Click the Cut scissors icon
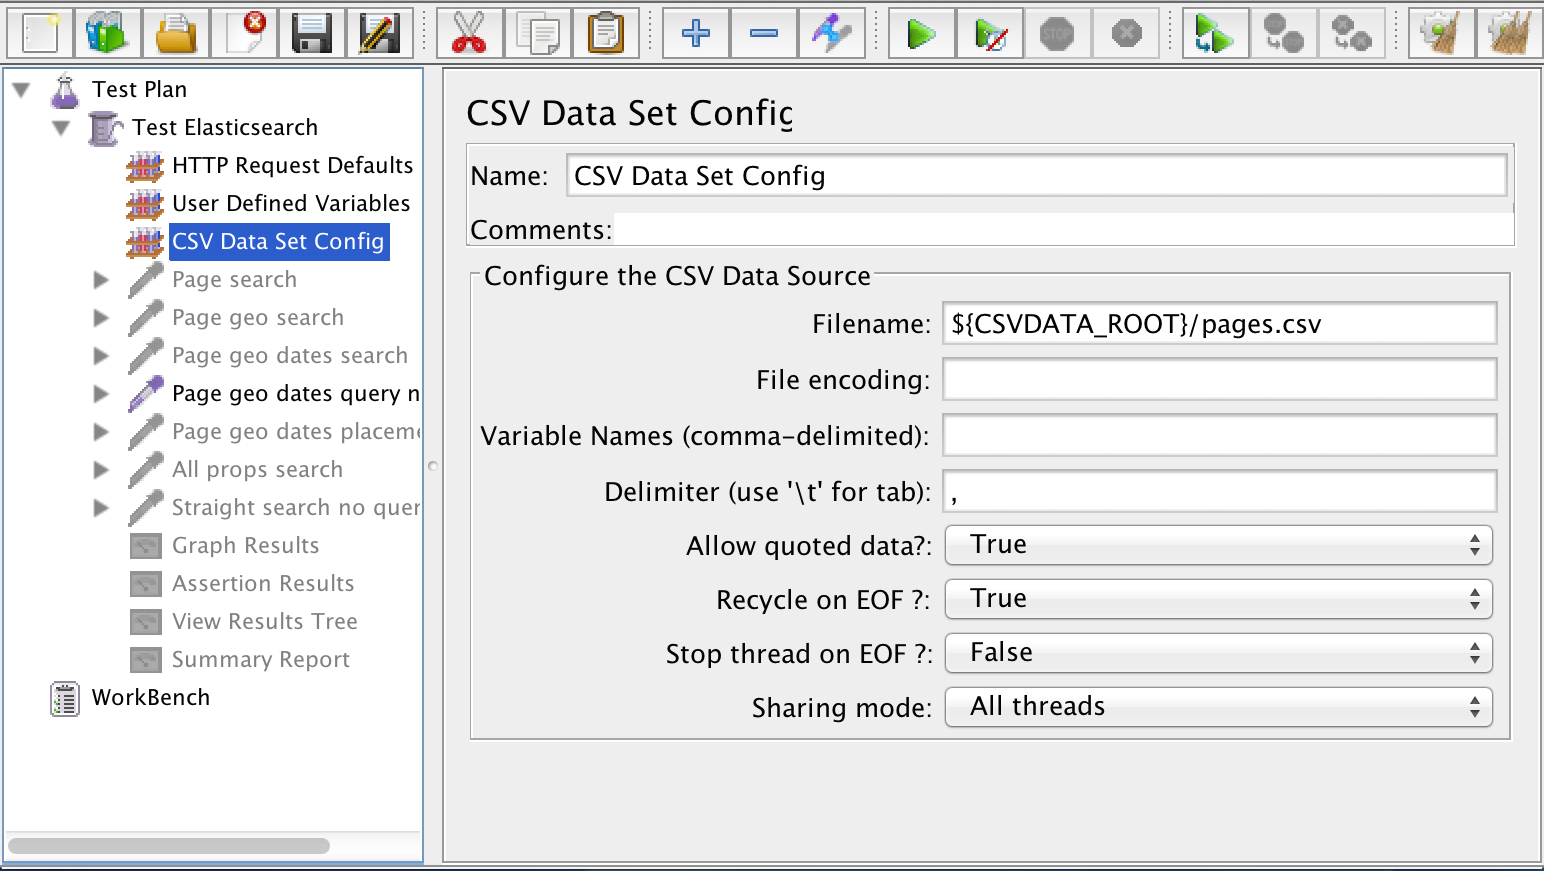 [x=469, y=34]
